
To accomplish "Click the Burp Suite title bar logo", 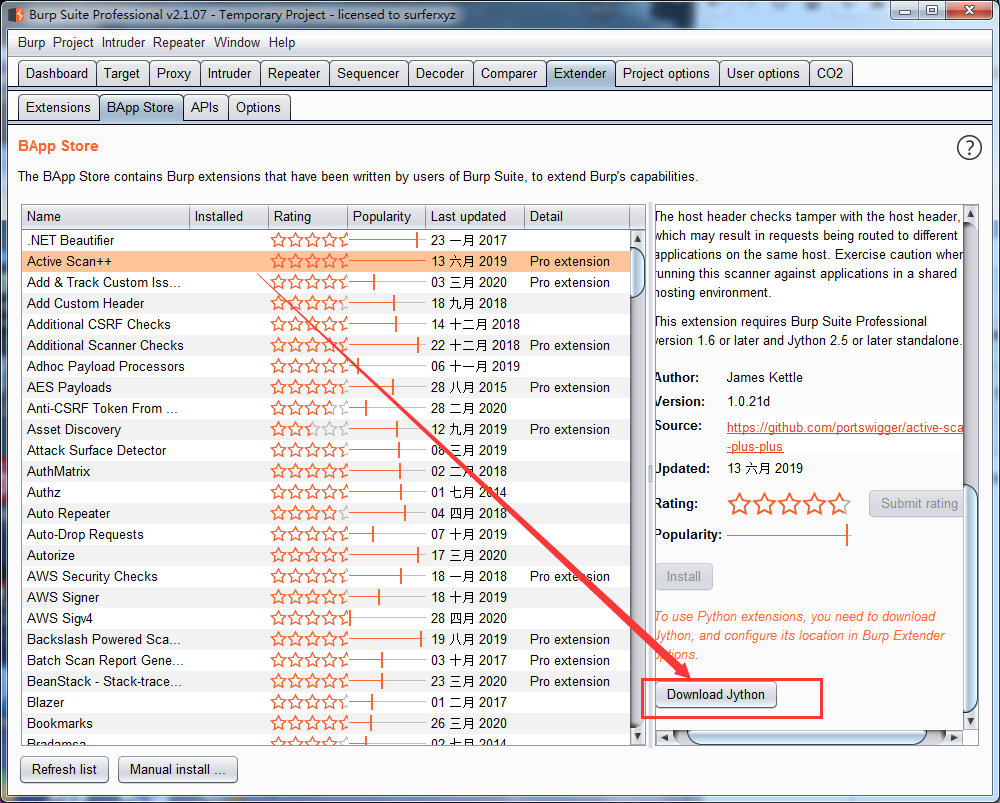I will click(x=17, y=14).
